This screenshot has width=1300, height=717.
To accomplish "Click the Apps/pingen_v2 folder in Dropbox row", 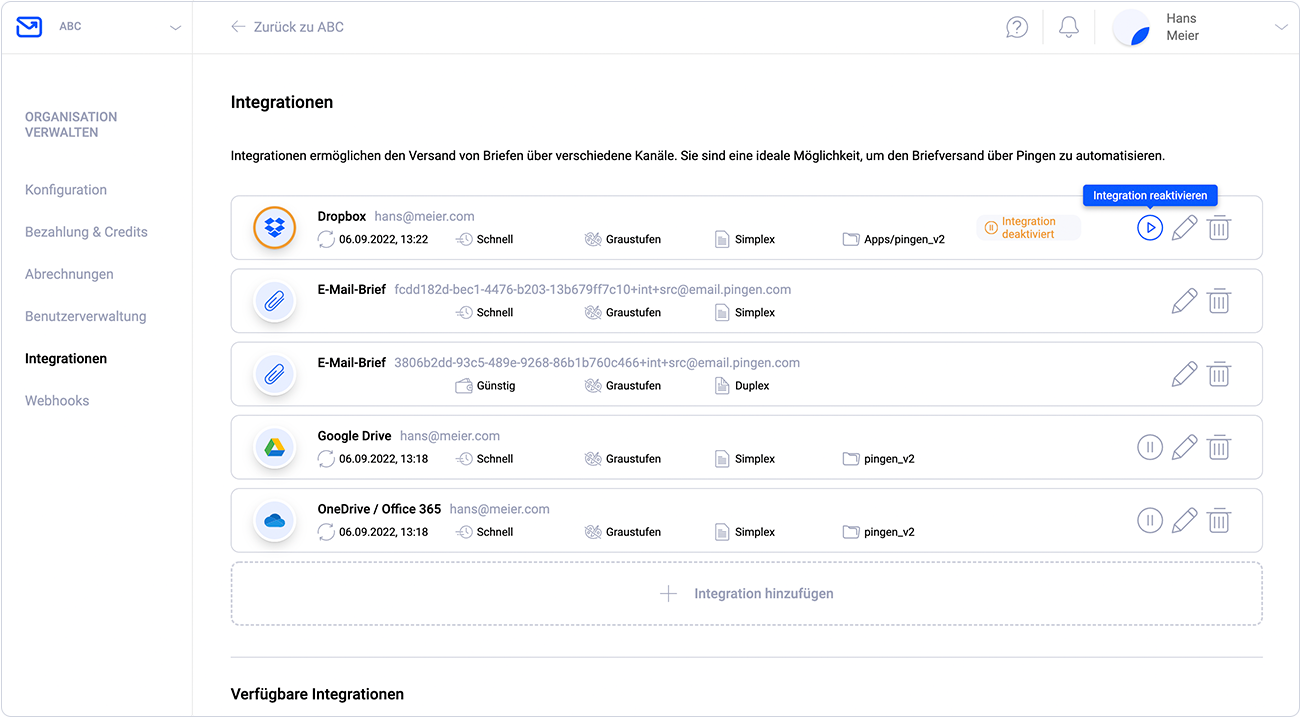I will click(904, 240).
